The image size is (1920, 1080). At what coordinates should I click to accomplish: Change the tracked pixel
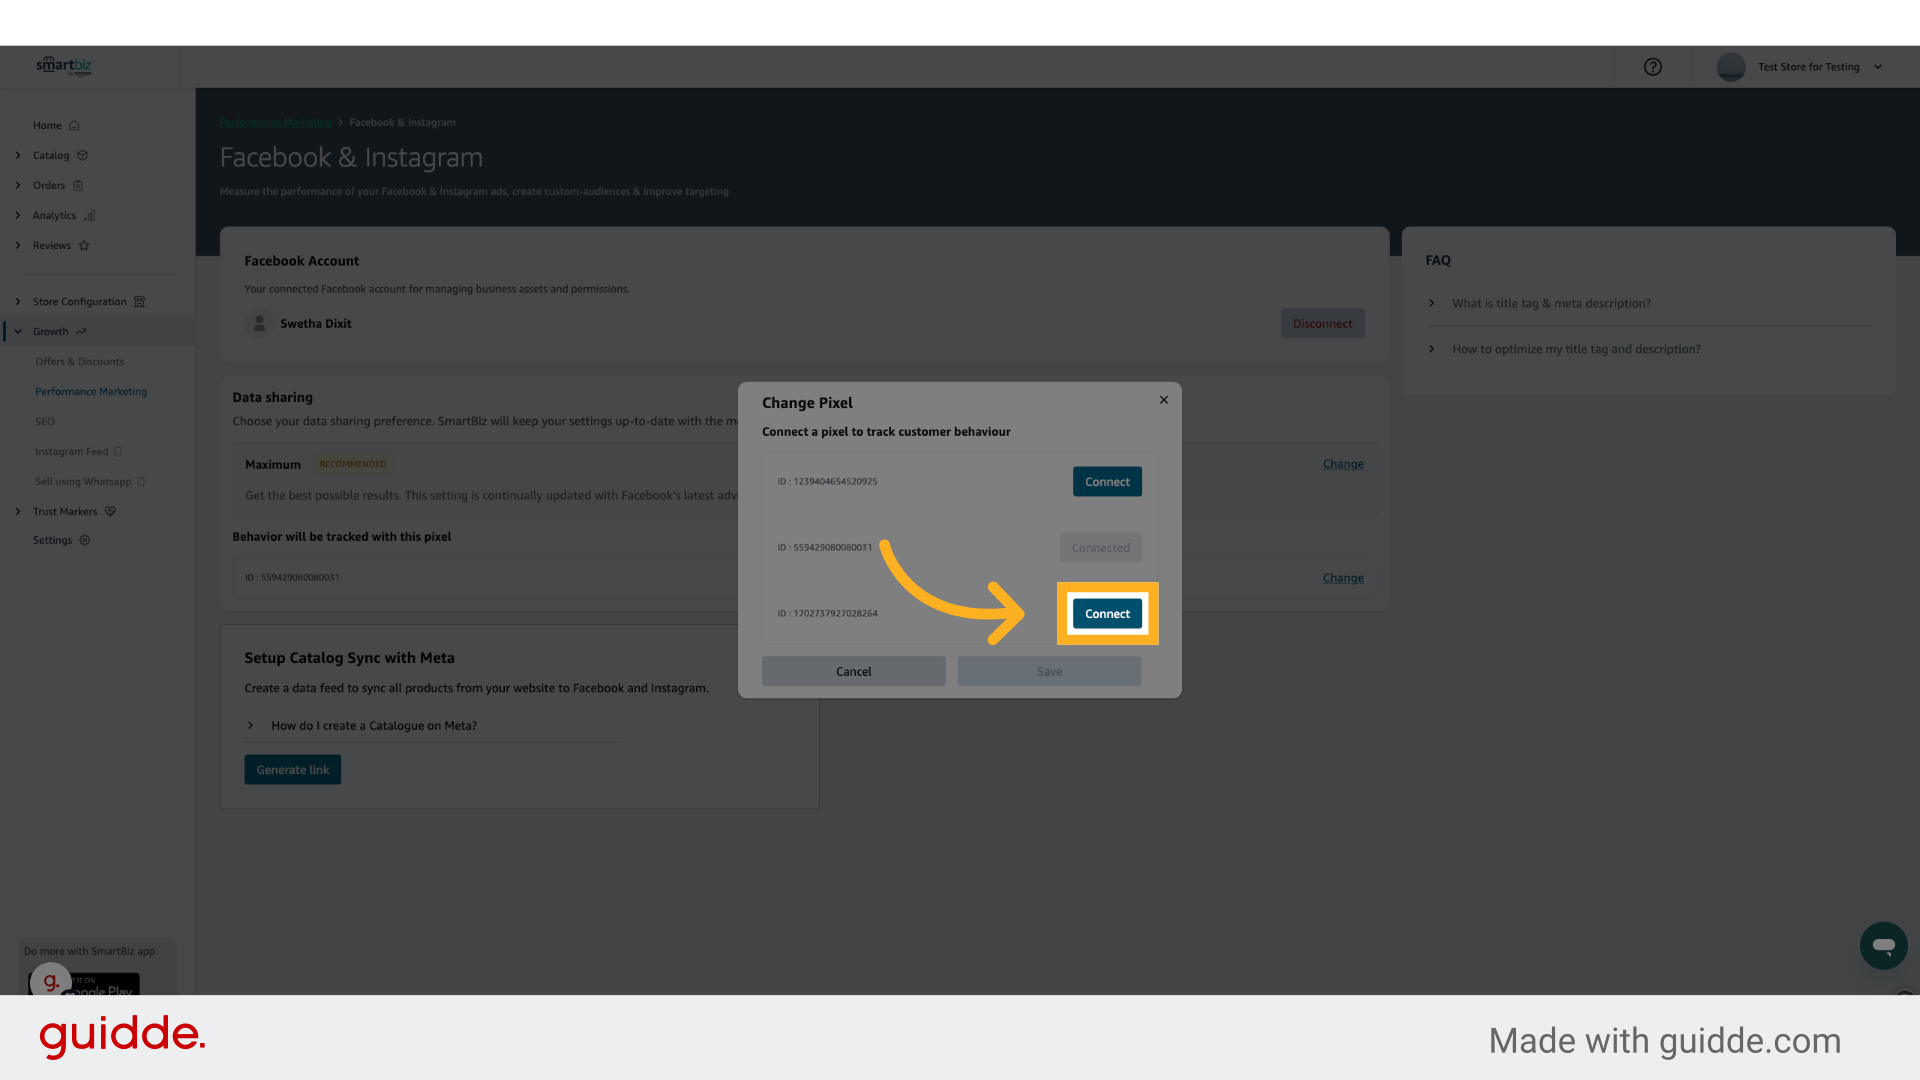coord(1343,578)
